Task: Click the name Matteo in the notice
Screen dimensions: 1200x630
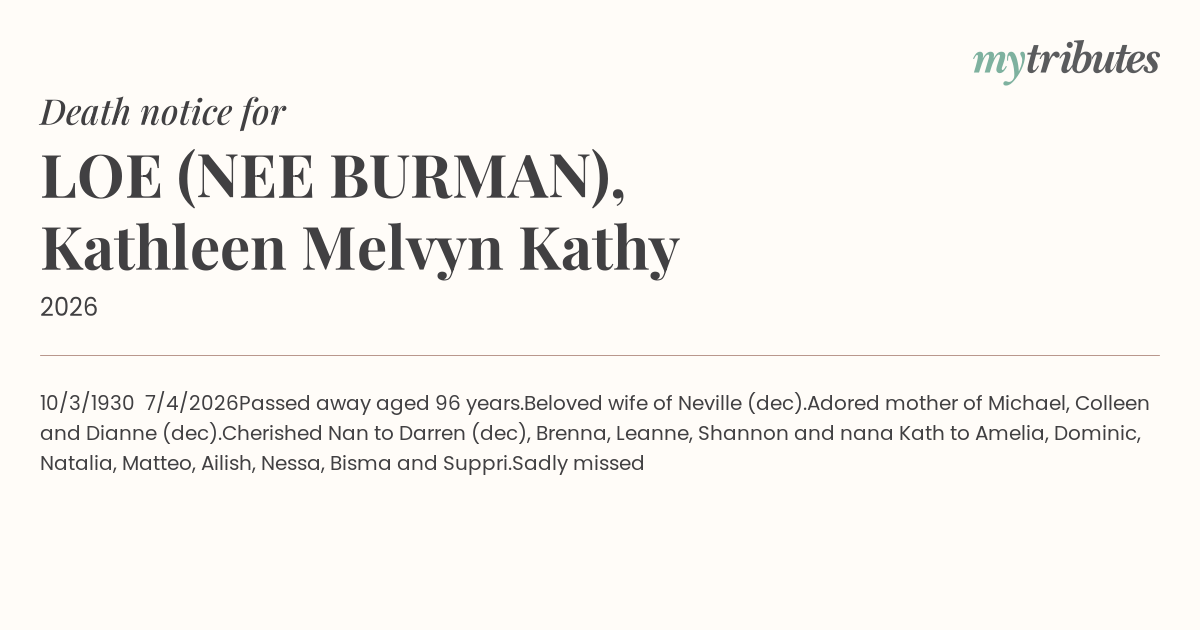Action: [x=155, y=463]
